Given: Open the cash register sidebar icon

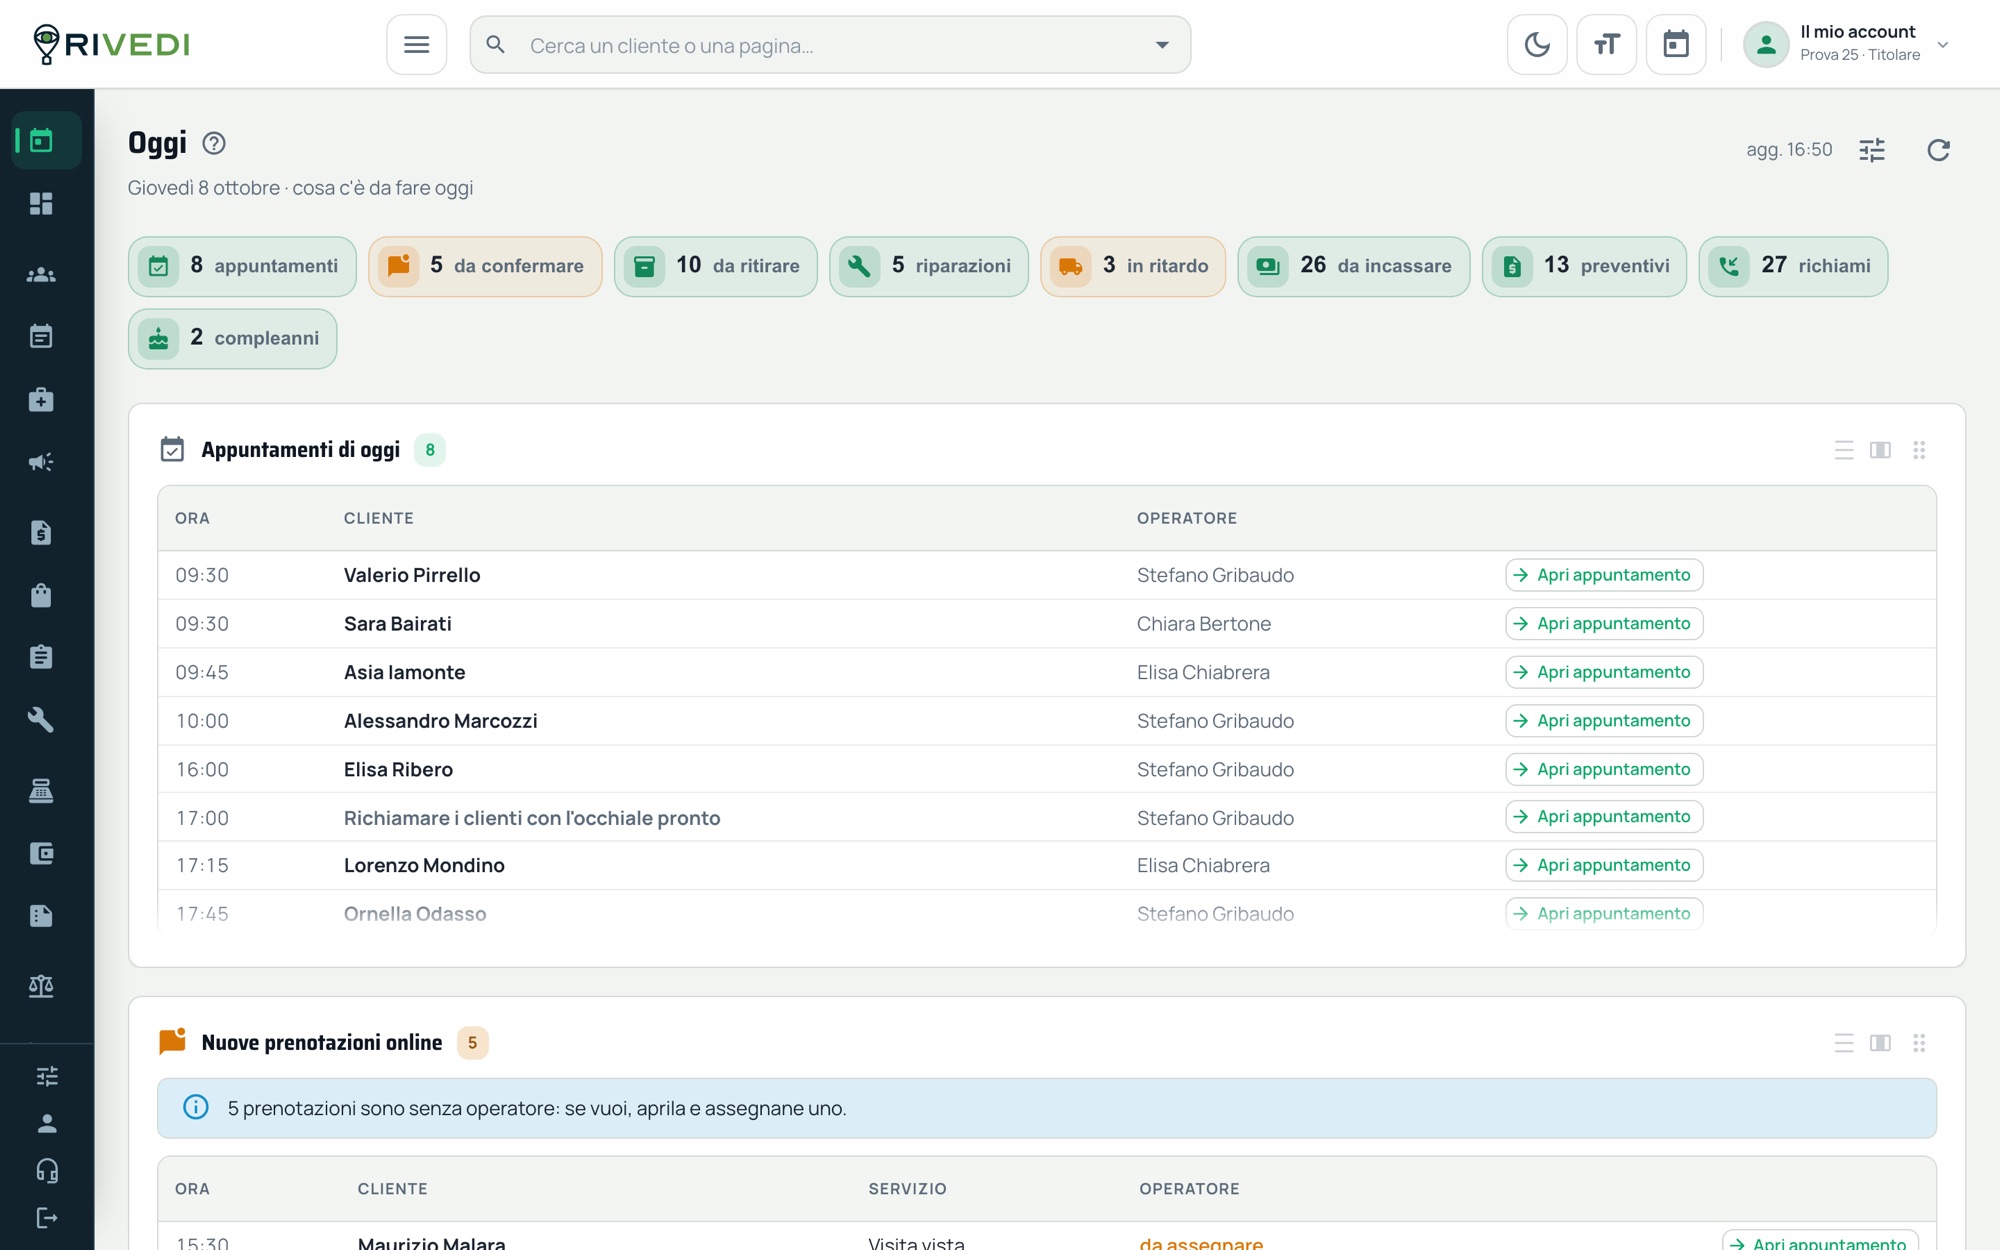Looking at the screenshot, I should click(41, 791).
